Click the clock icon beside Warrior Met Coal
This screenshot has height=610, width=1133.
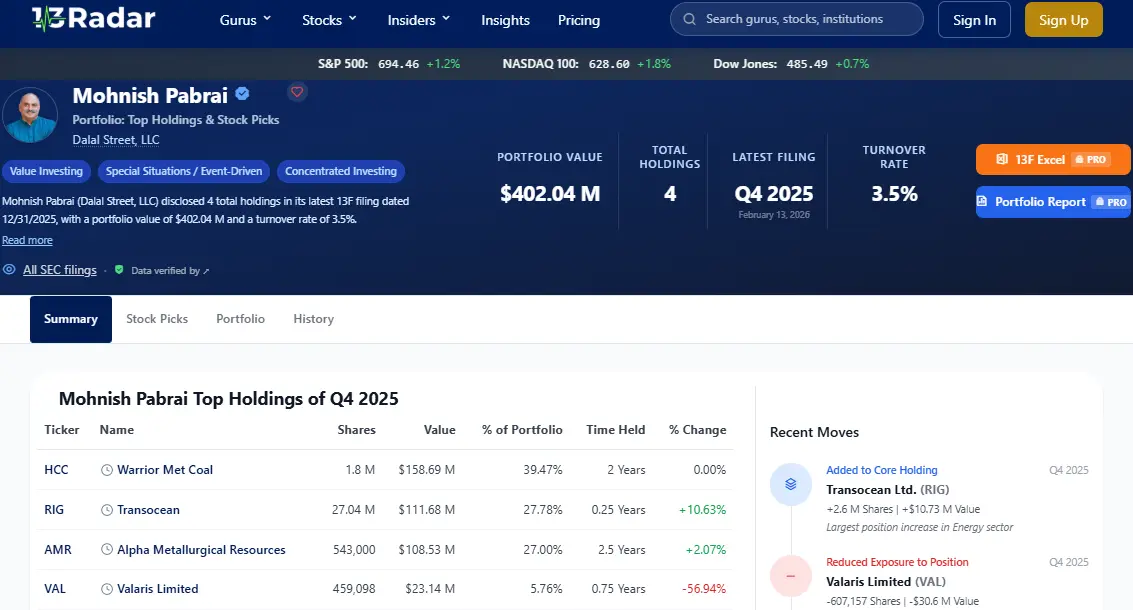pos(107,470)
